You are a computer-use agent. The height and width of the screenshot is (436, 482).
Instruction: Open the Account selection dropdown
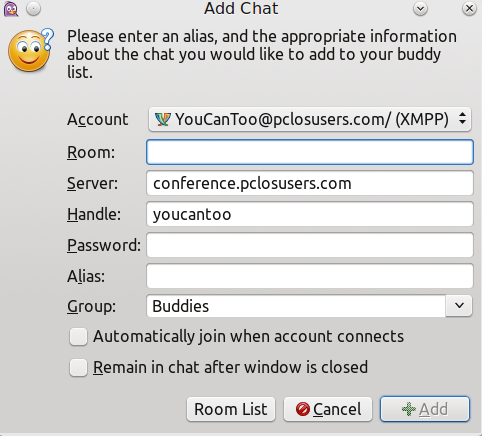(310, 119)
